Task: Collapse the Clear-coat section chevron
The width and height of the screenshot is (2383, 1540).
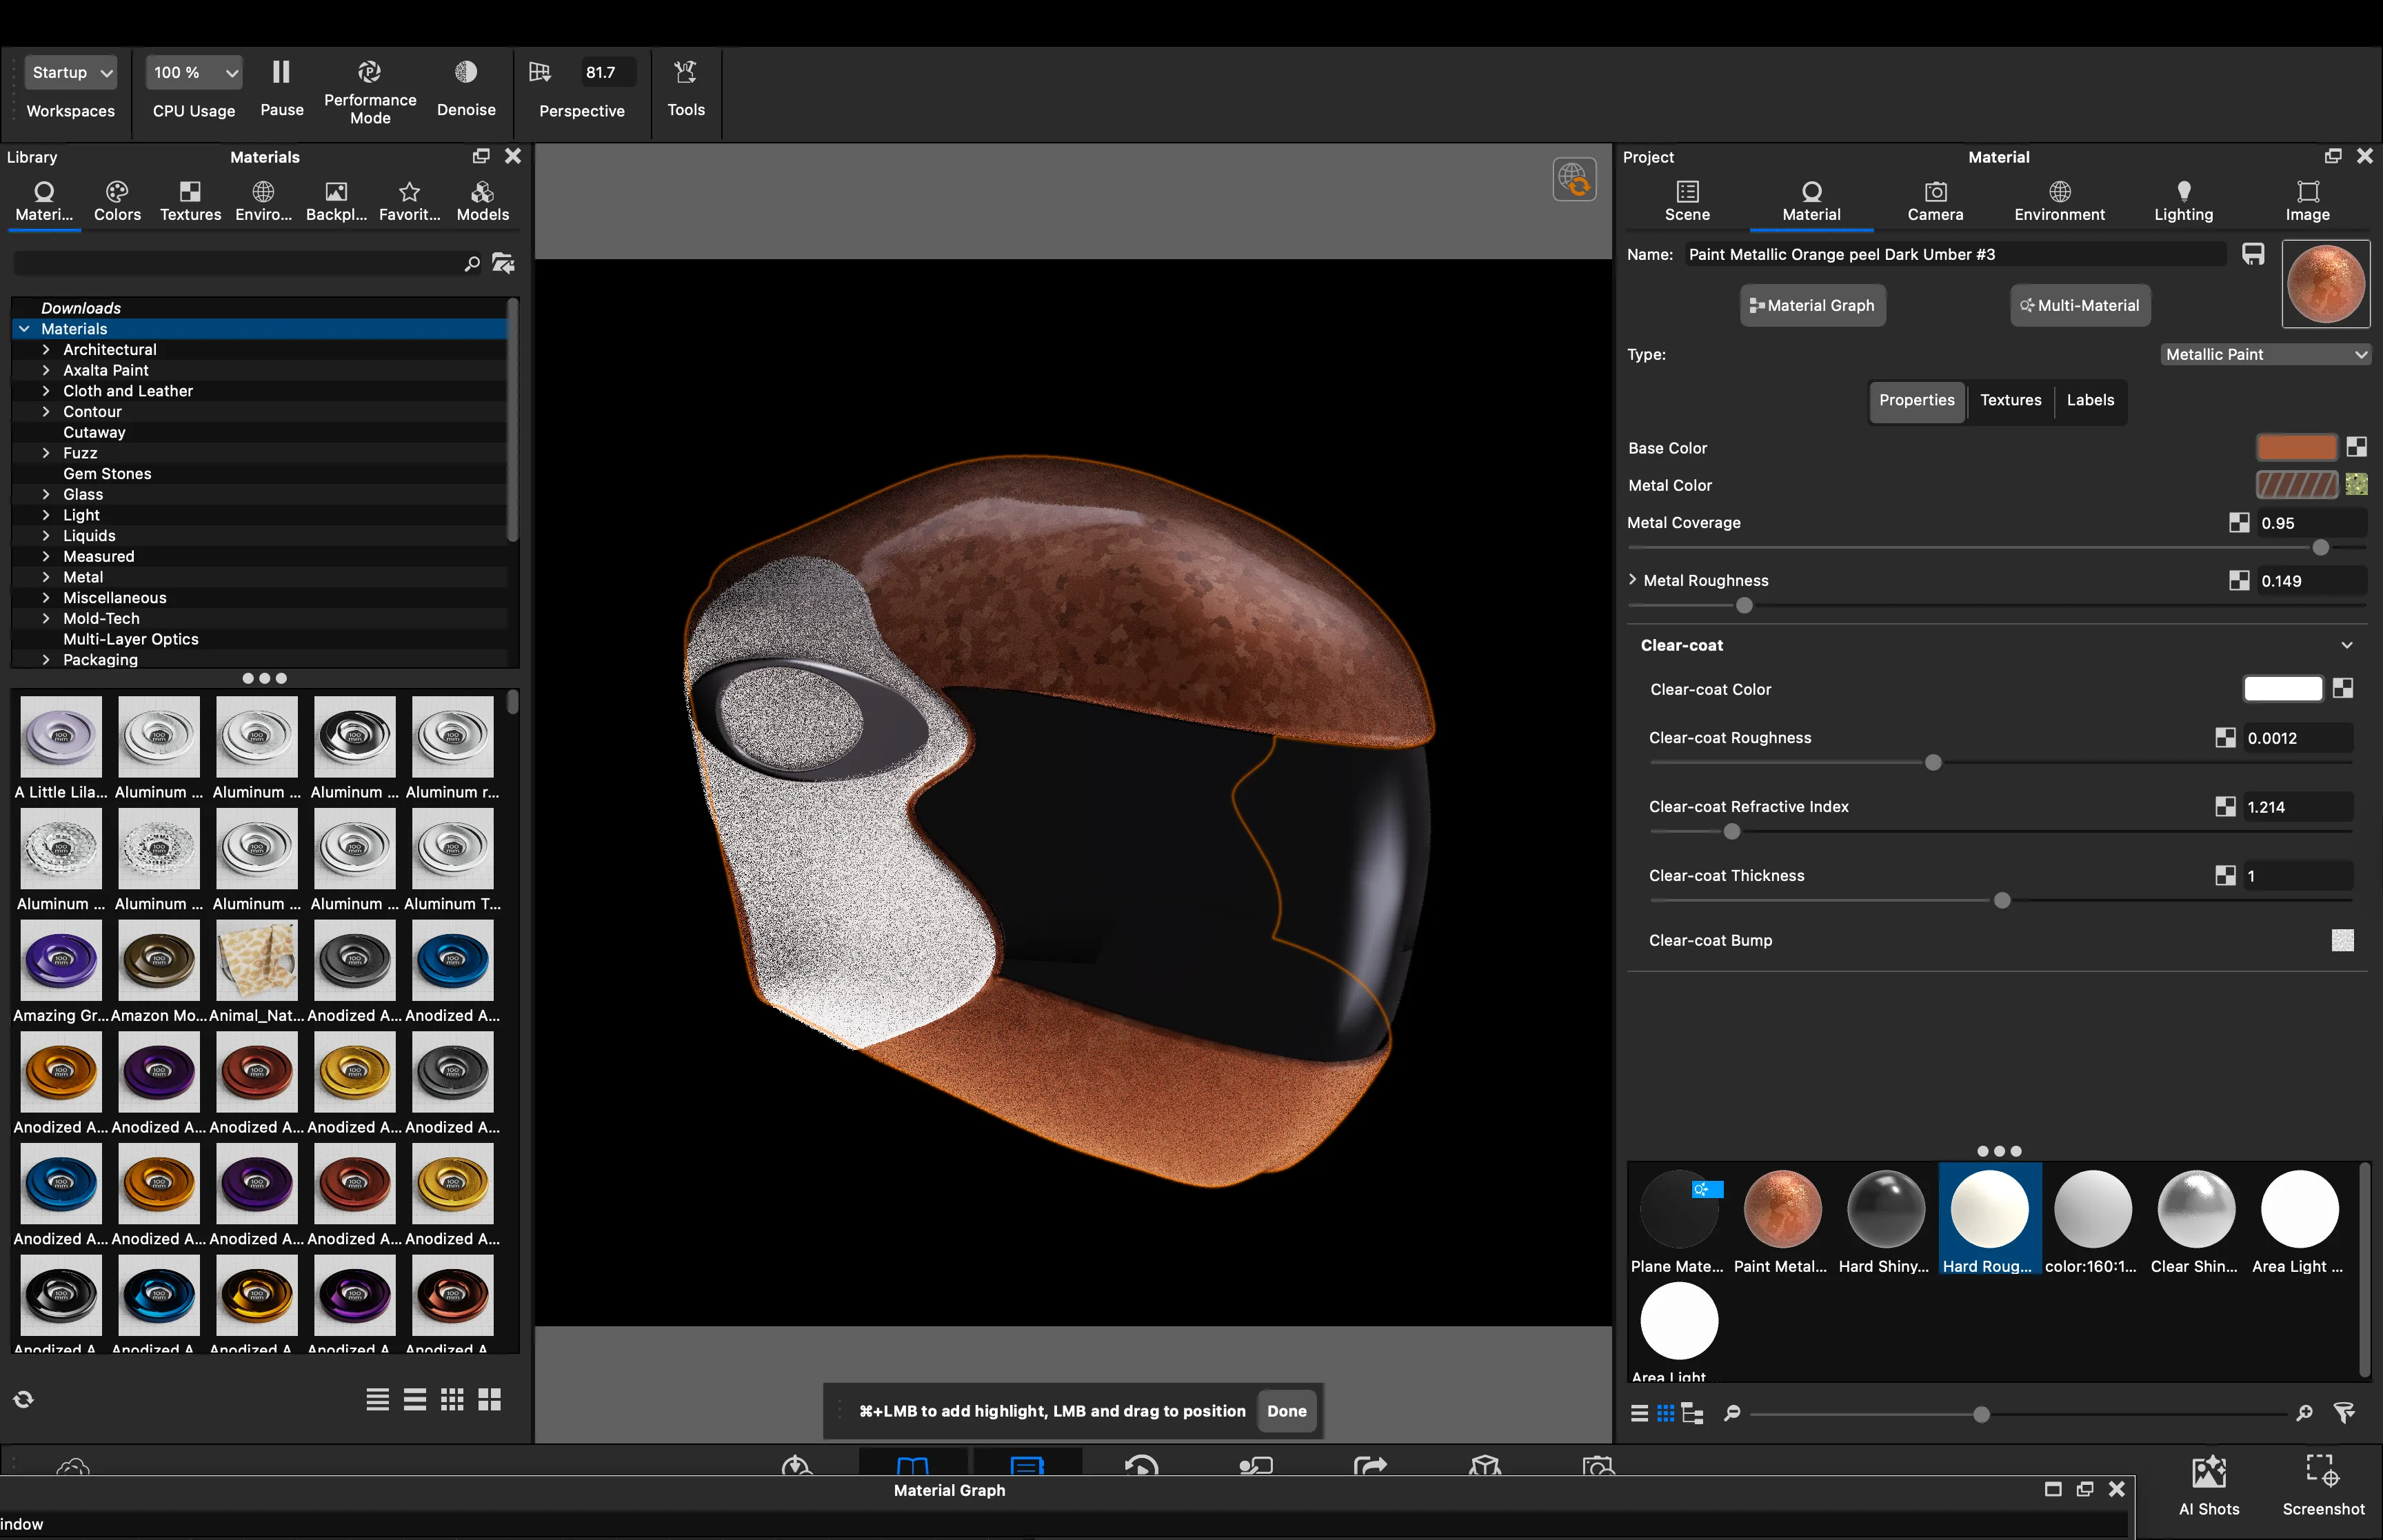Action: 2346,645
